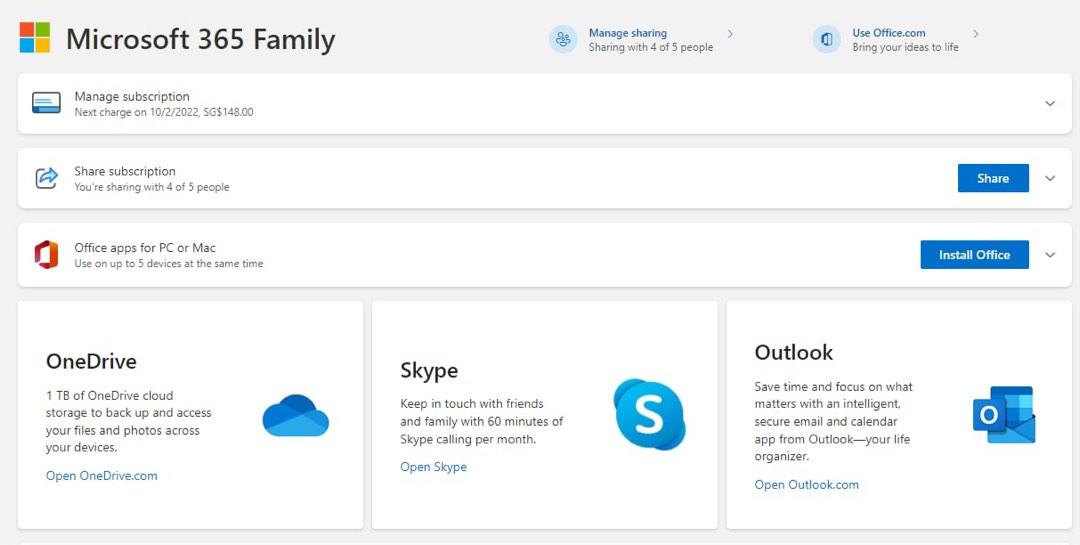Open the arrow next to Use Office.com

pyautogui.click(x=975, y=33)
